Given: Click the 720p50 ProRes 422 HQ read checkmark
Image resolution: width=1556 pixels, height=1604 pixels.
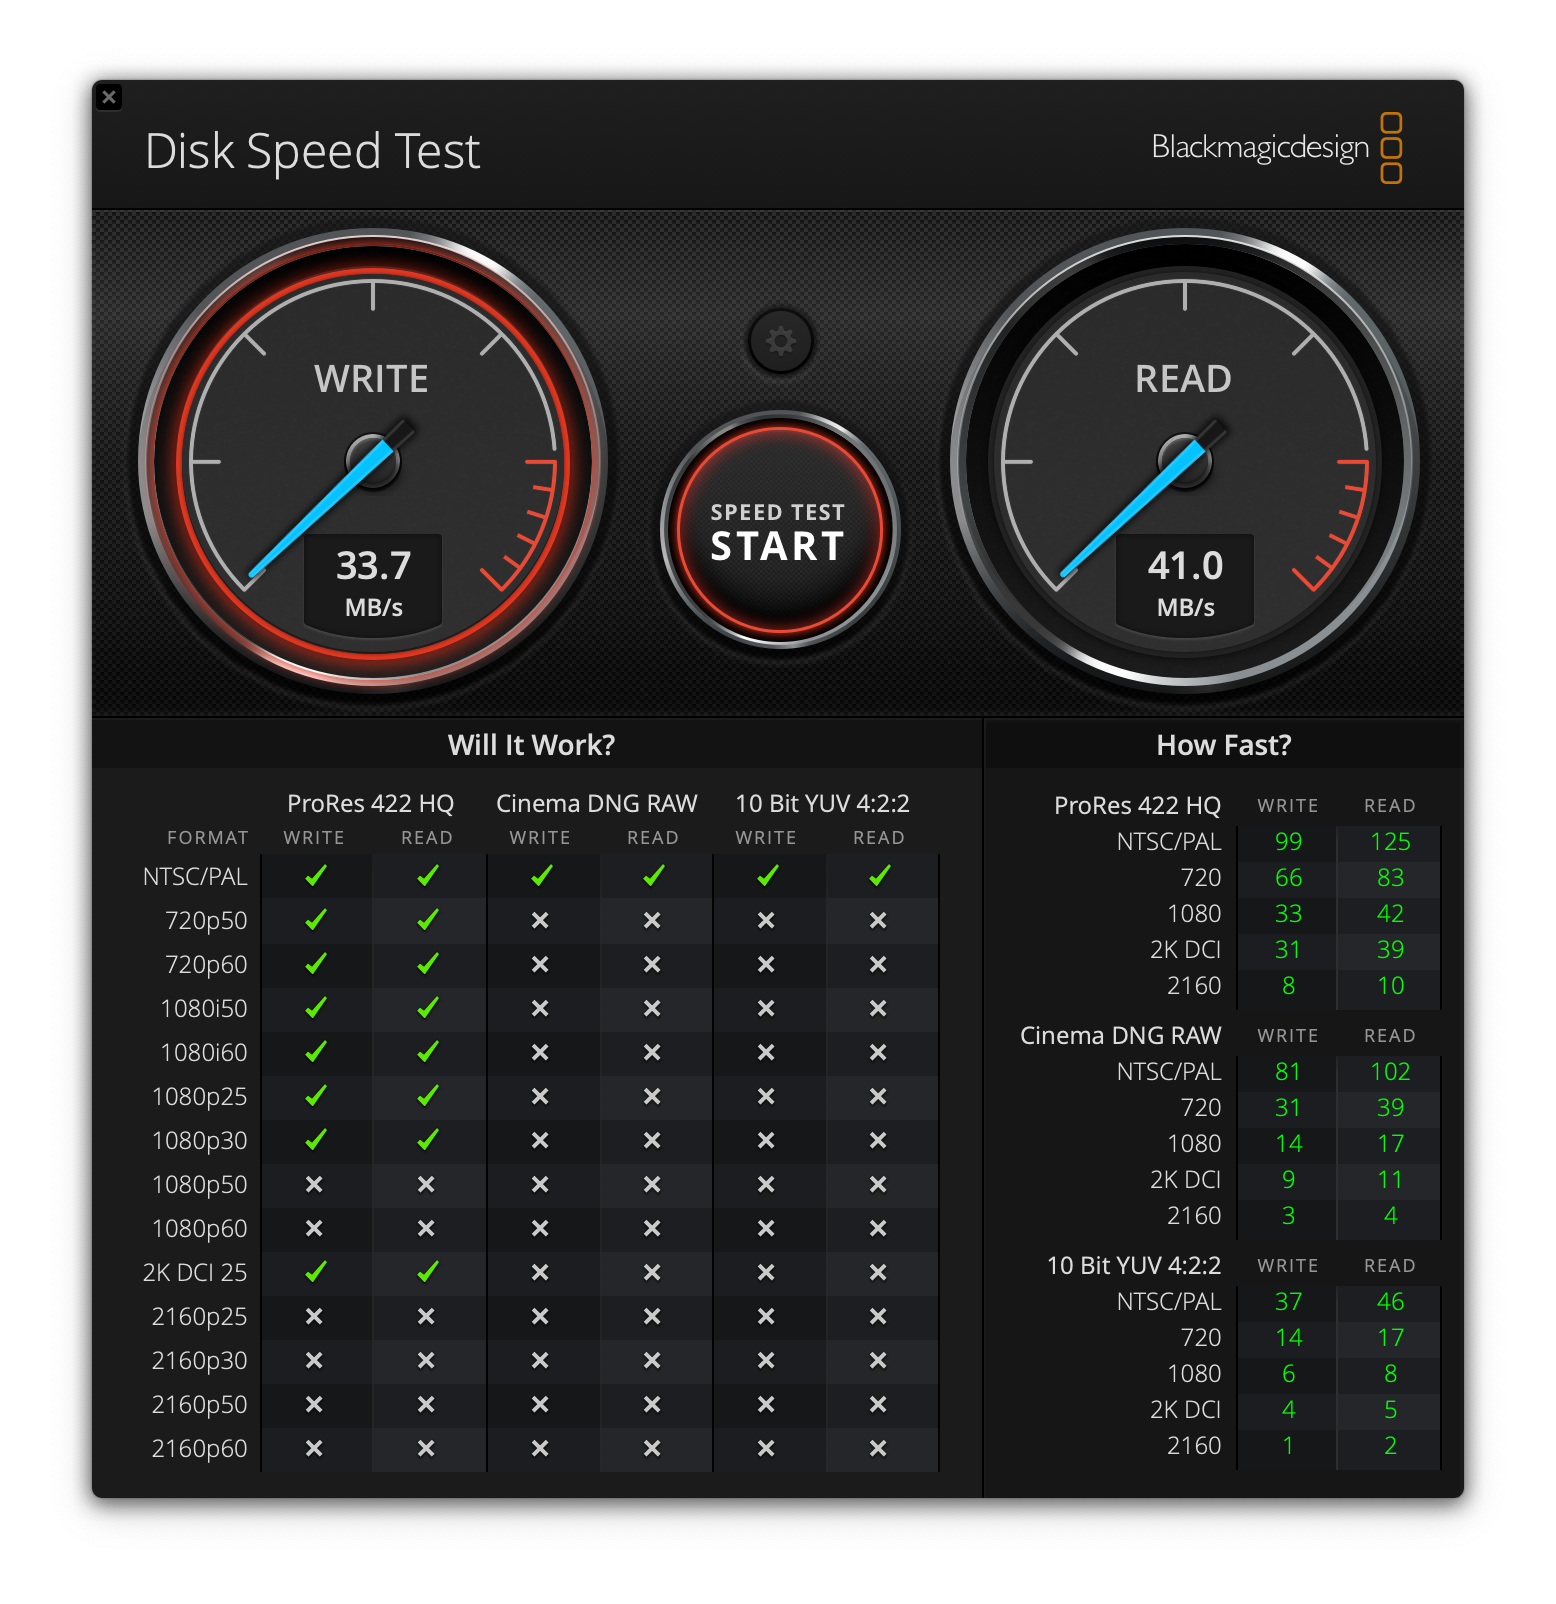Looking at the screenshot, I should (428, 920).
